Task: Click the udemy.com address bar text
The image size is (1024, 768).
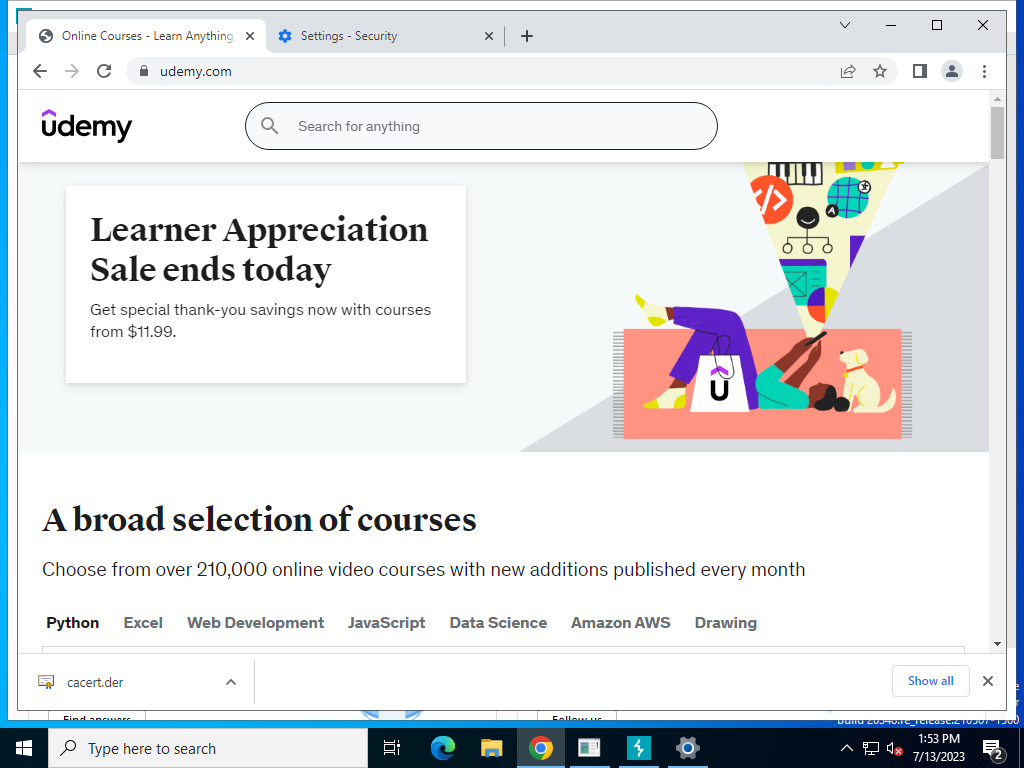Action: tap(196, 72)
